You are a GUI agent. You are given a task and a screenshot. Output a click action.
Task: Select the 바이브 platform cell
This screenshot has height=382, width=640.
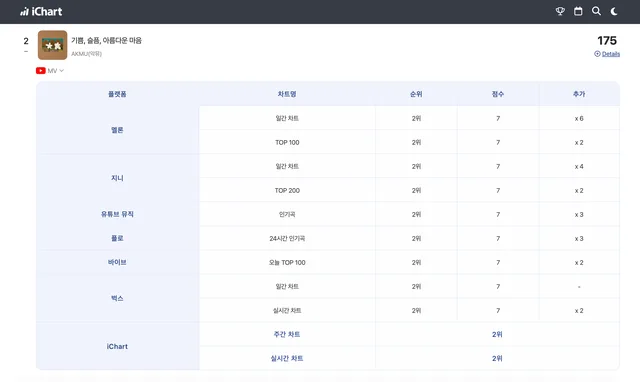tap(117, 262)
